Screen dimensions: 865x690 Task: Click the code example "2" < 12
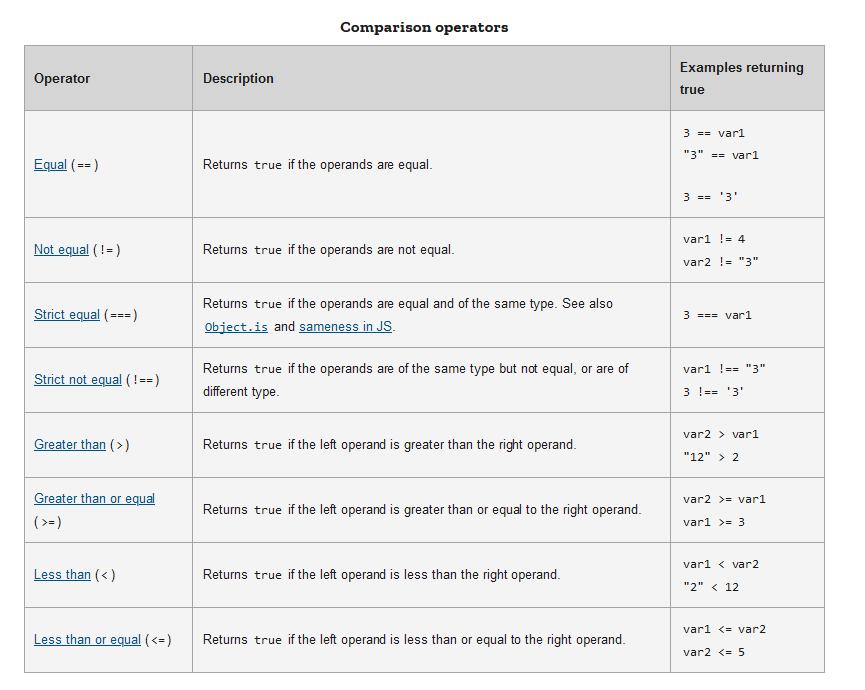coord(711,587)
